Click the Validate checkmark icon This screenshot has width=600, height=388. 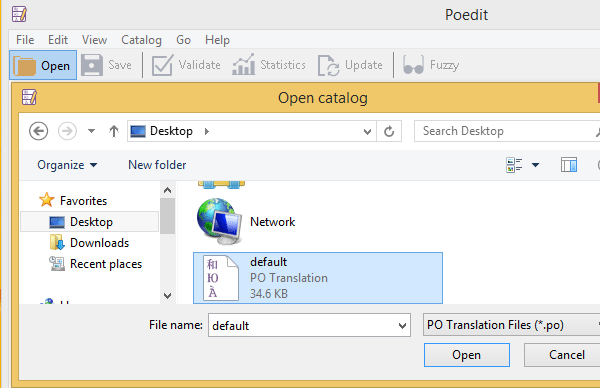162,65
